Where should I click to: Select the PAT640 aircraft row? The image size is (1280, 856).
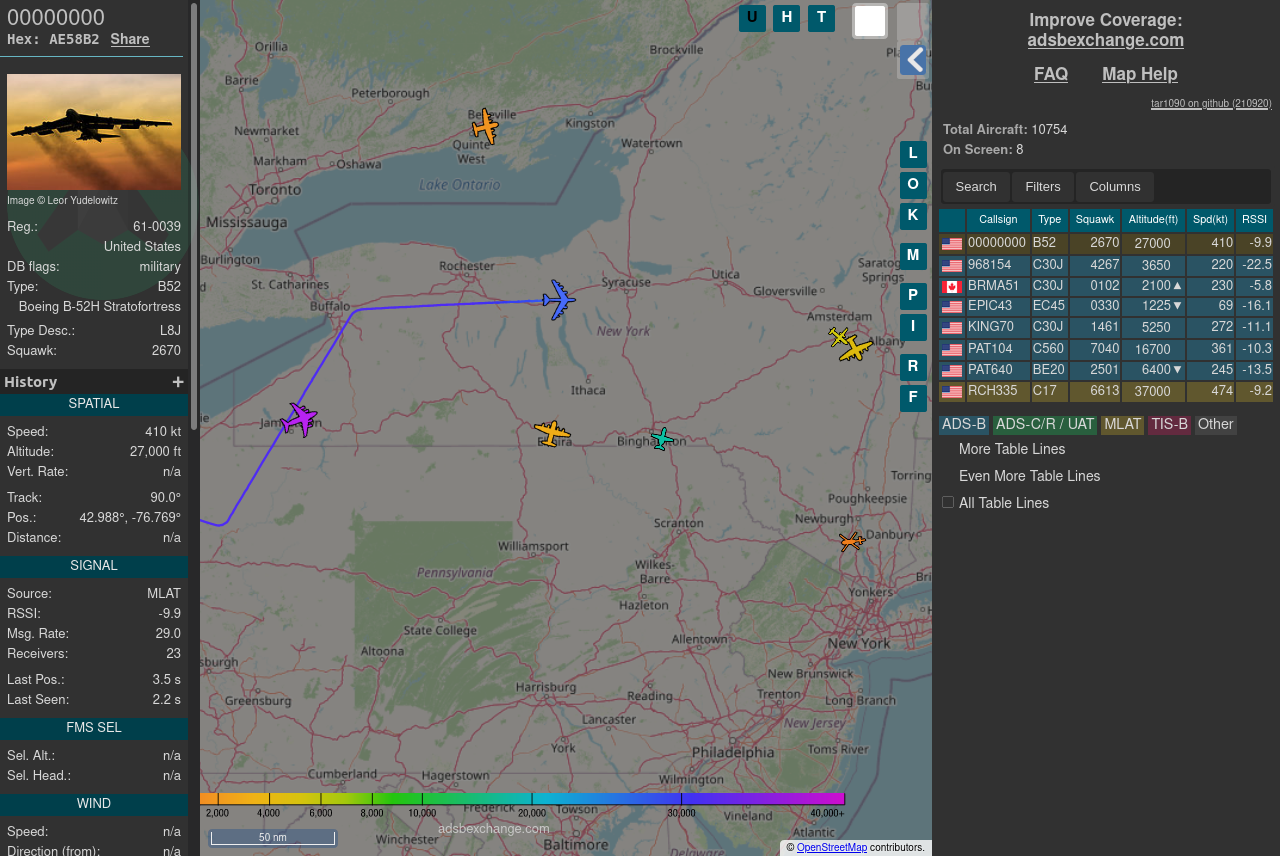(1106, 370)
